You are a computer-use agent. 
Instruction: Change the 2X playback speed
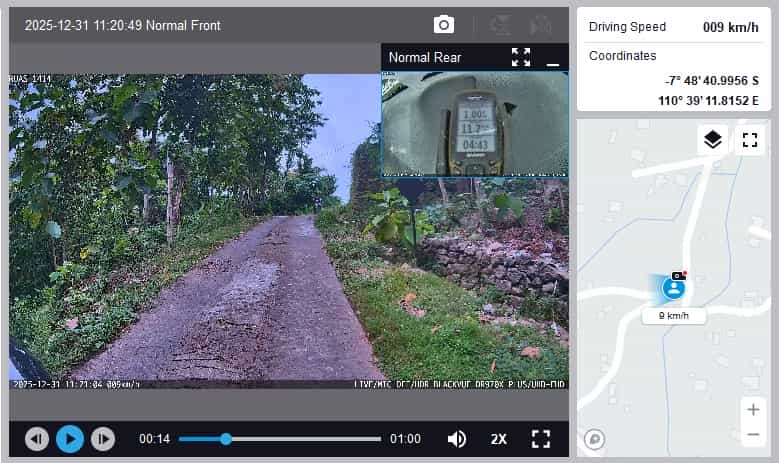click(499, 439)
